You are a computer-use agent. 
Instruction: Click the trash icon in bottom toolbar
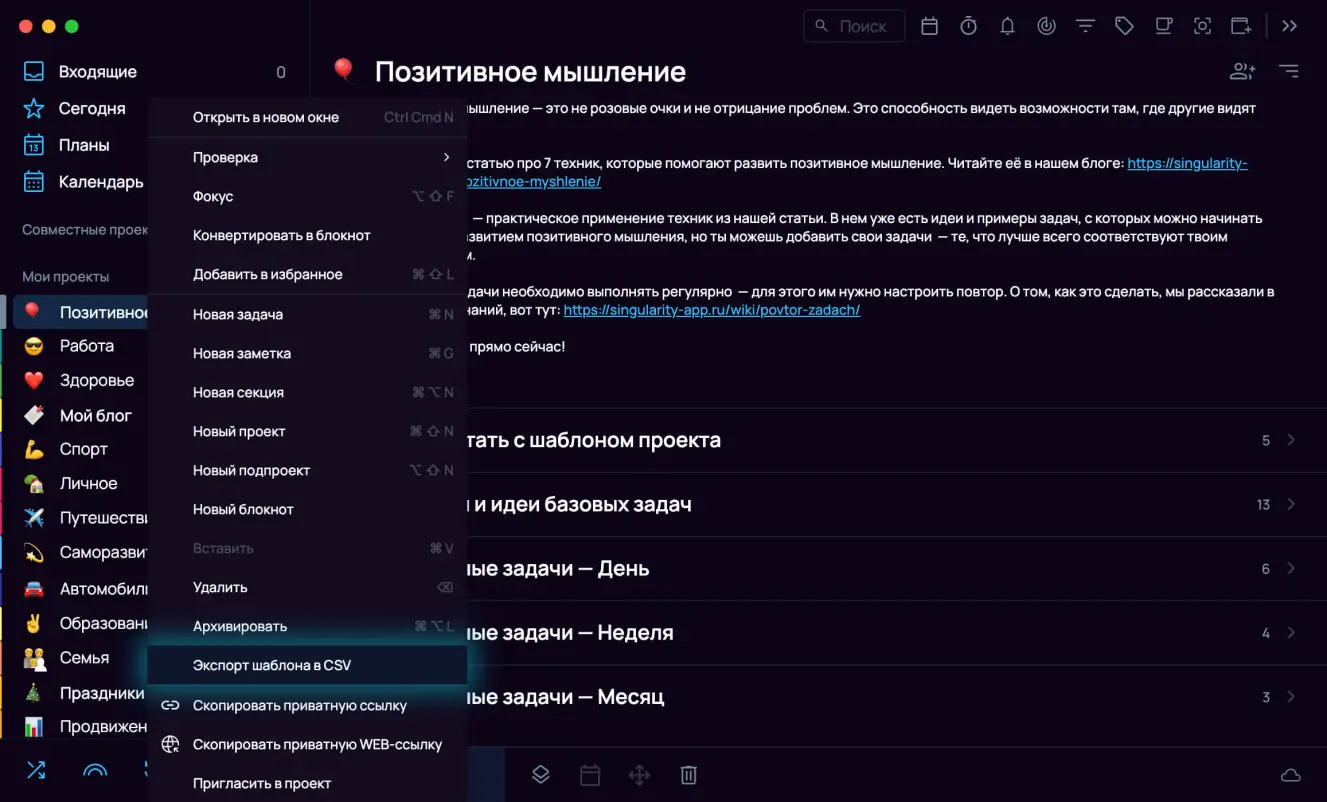[x=688, y=775]
